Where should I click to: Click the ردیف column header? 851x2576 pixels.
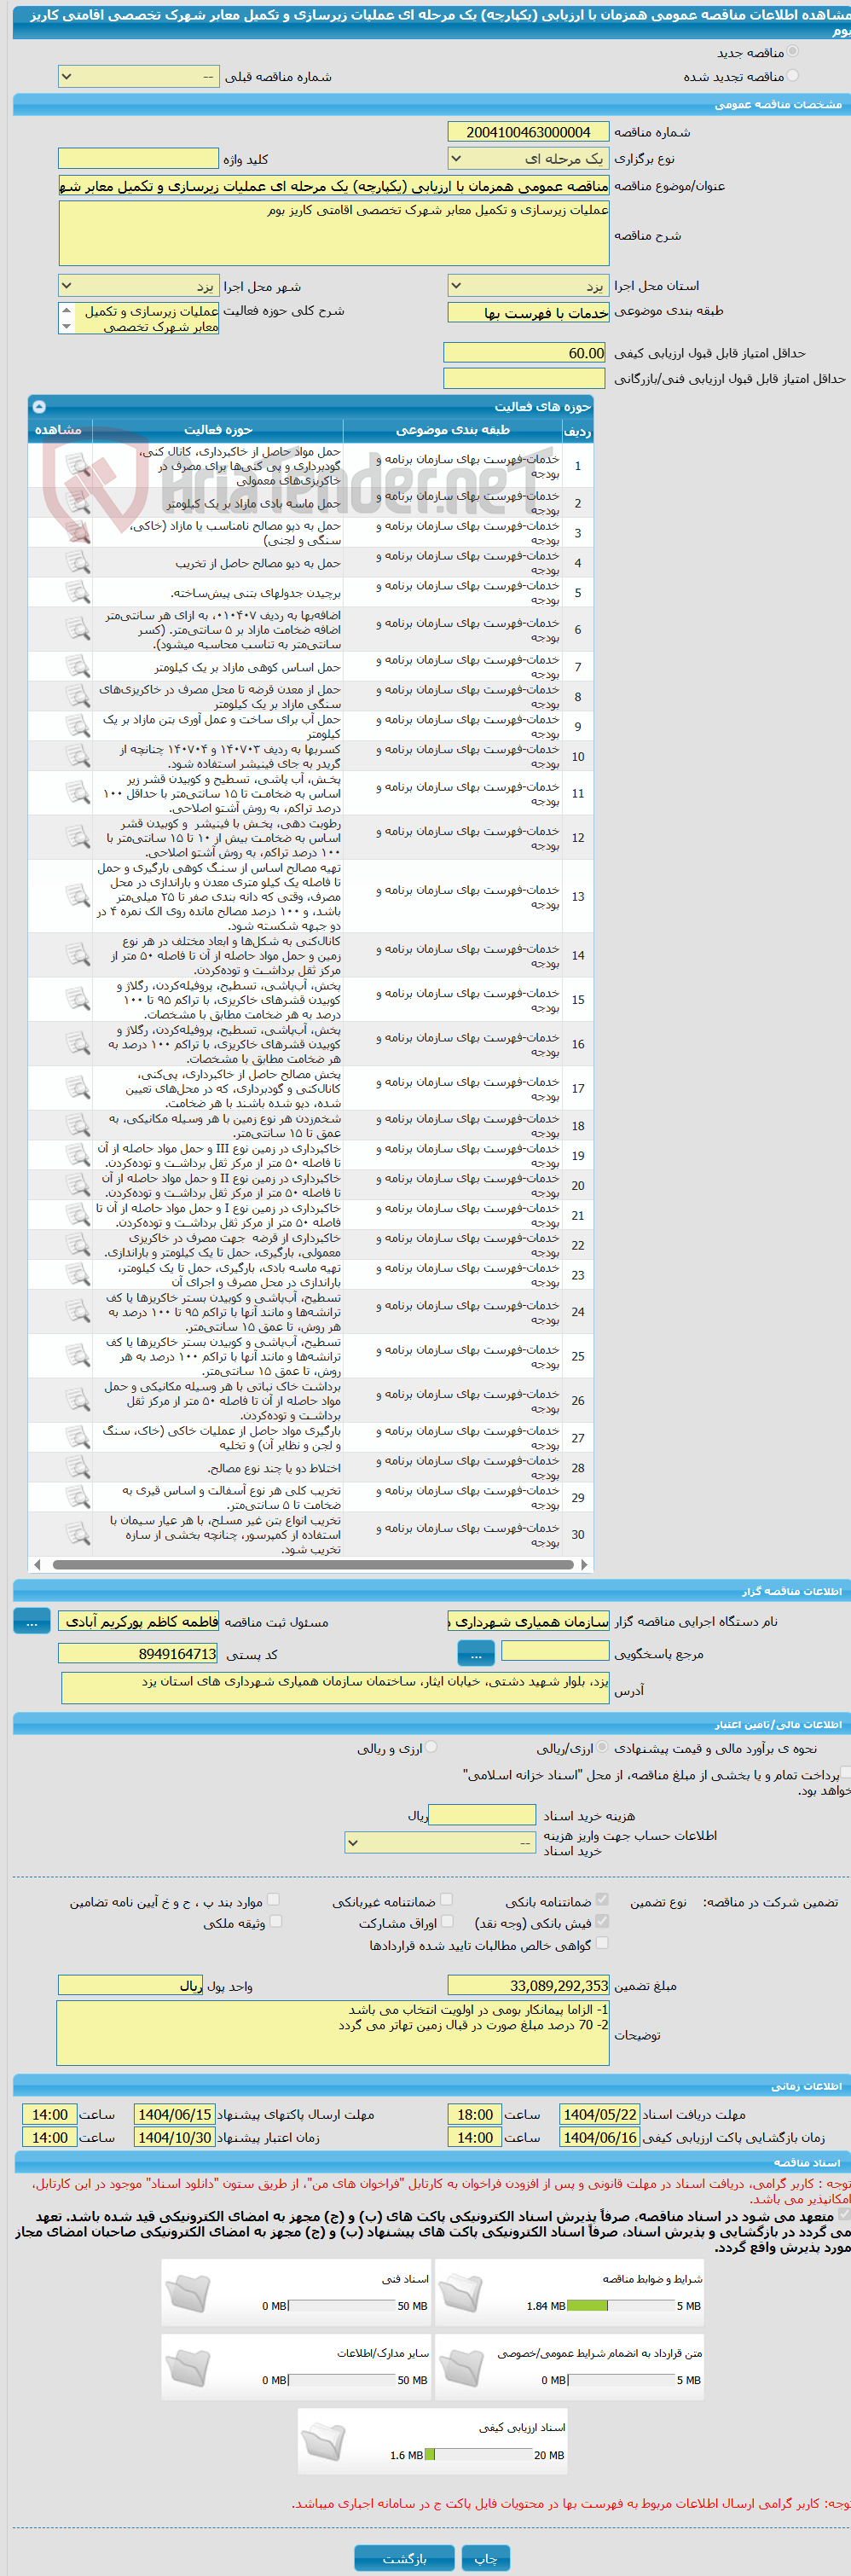coord(578,431)
